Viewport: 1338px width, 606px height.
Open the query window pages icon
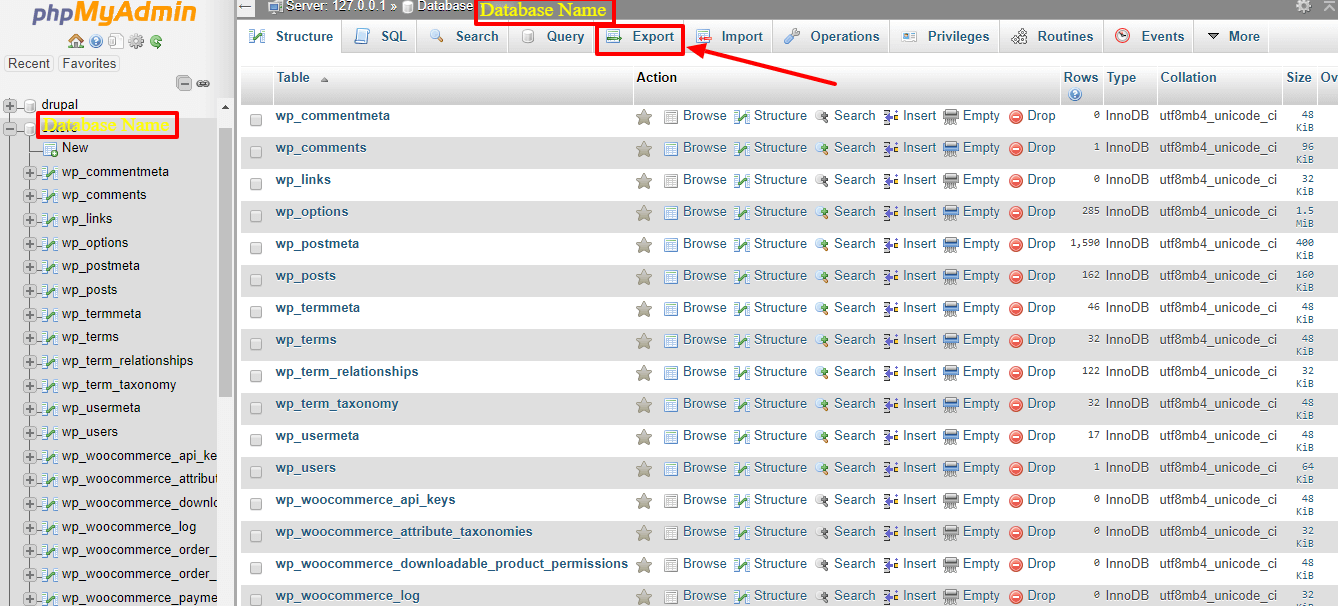tap(116, 41)
